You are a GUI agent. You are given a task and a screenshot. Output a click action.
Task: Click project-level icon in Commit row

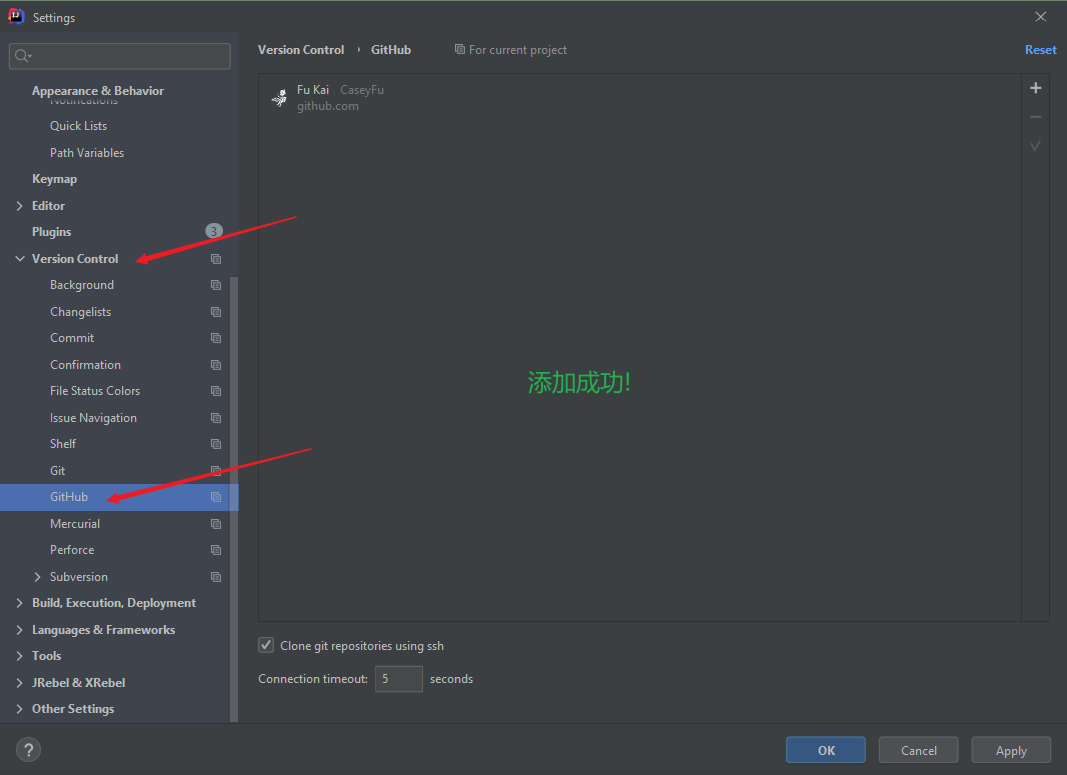(x=216, y=338)
